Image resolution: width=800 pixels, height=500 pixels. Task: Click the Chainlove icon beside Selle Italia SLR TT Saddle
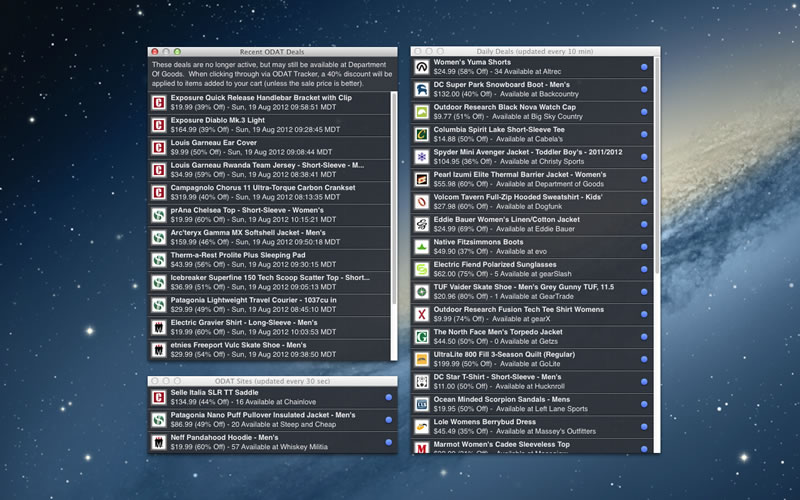click(159, 397)
